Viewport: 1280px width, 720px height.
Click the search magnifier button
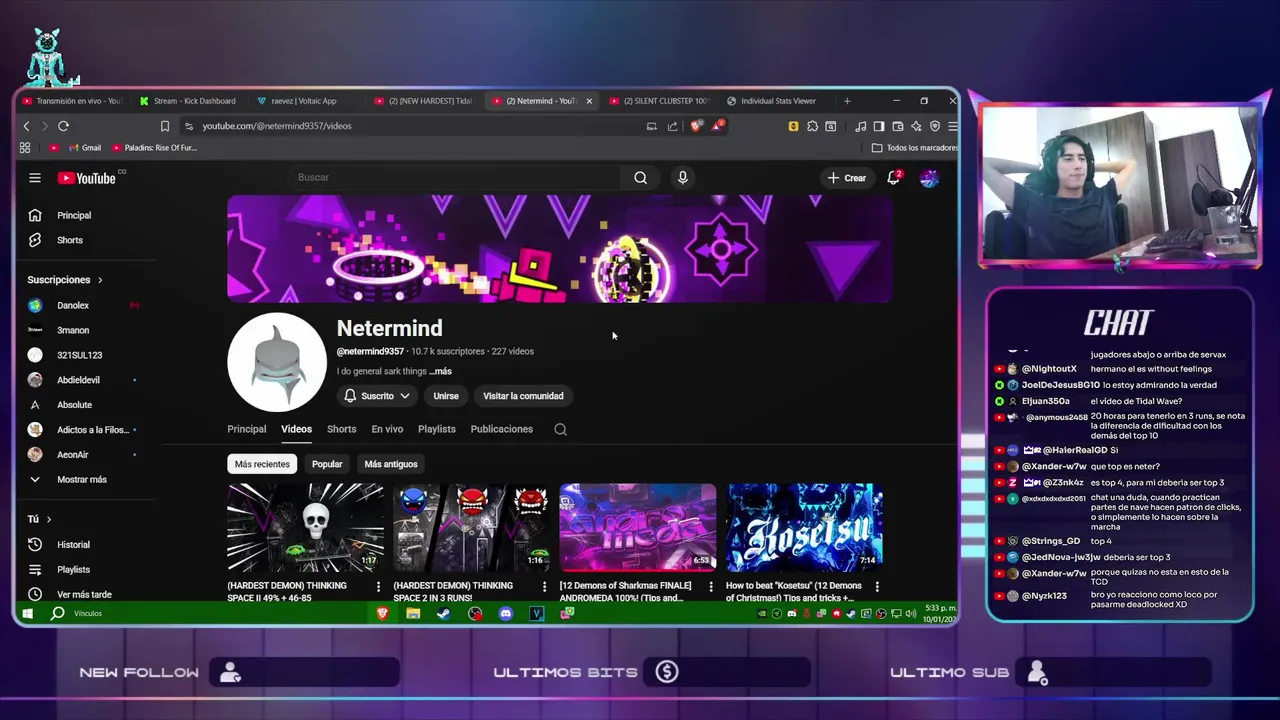640,177
